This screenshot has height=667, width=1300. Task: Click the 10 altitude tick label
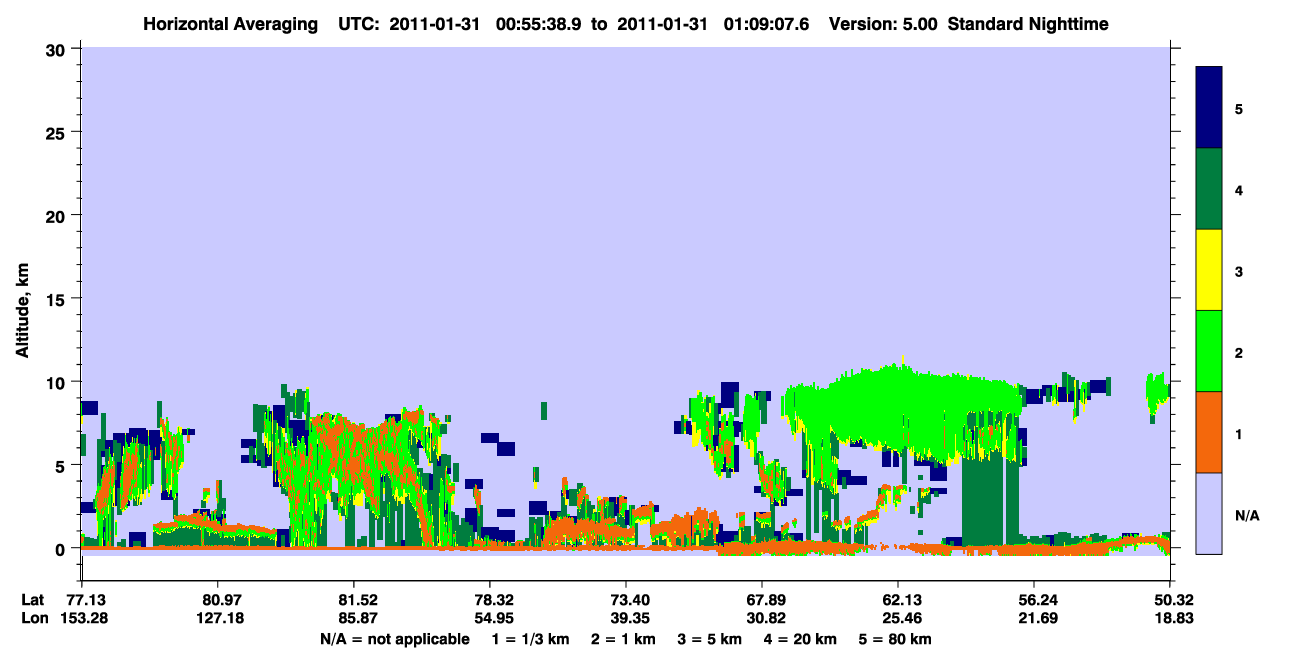[x=58, y=382]
